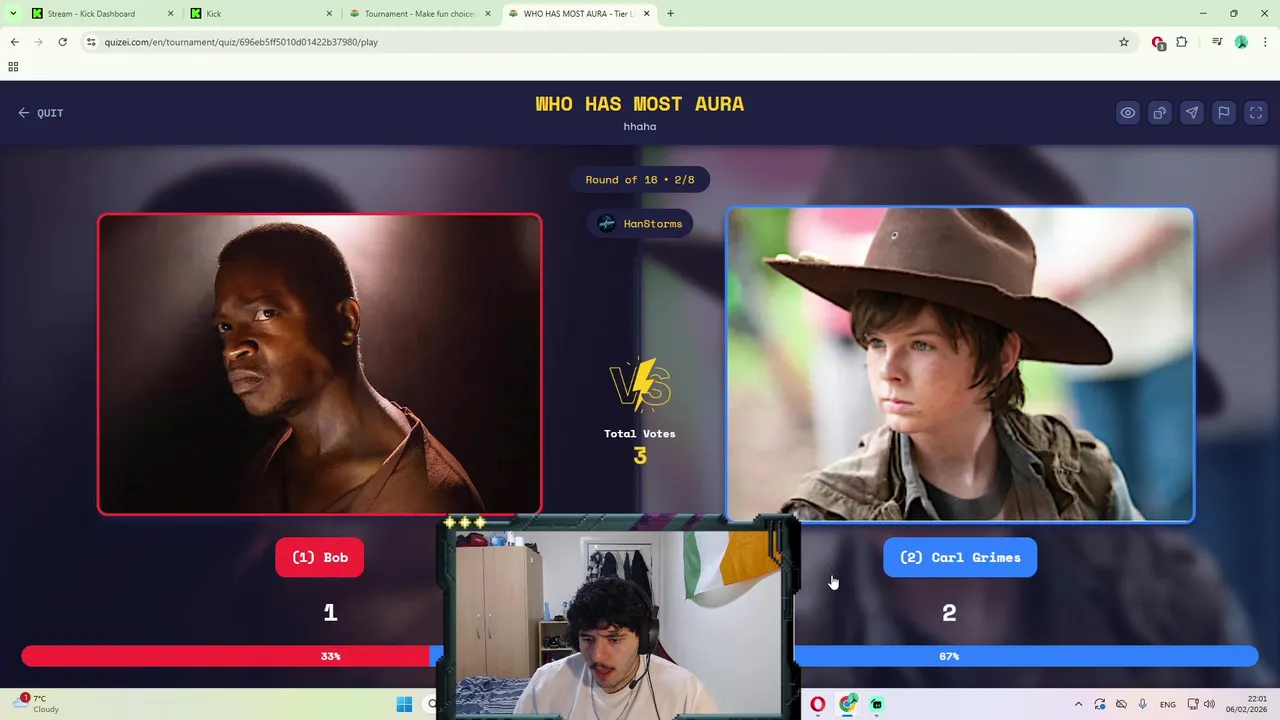Open the apps grid in bookmarks bar
This screenshot has height=720, width=1280.
click(x=13, y=67)
